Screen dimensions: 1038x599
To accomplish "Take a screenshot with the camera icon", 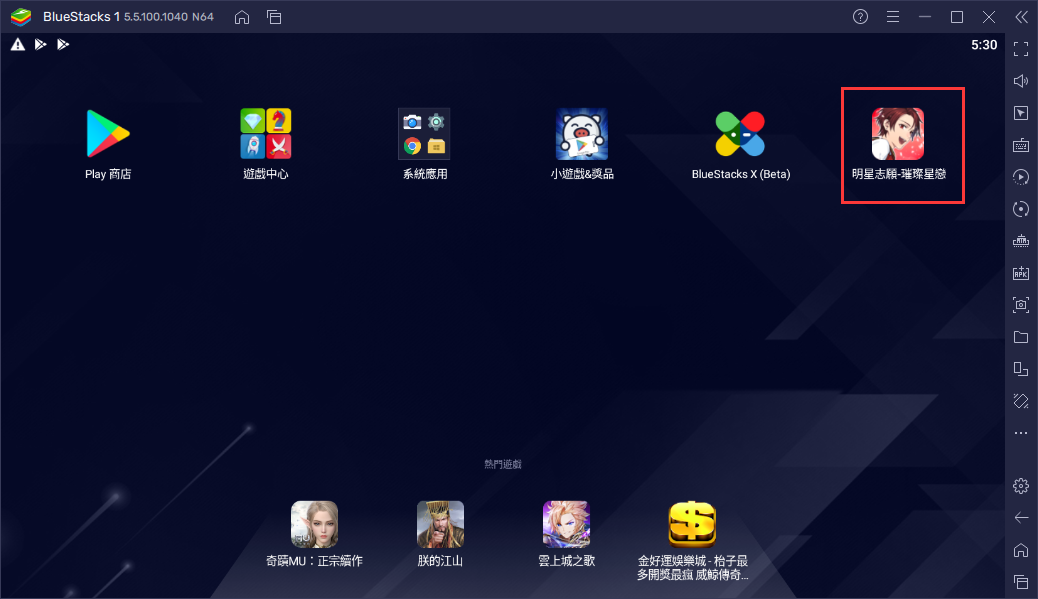I will (1021, 304).
